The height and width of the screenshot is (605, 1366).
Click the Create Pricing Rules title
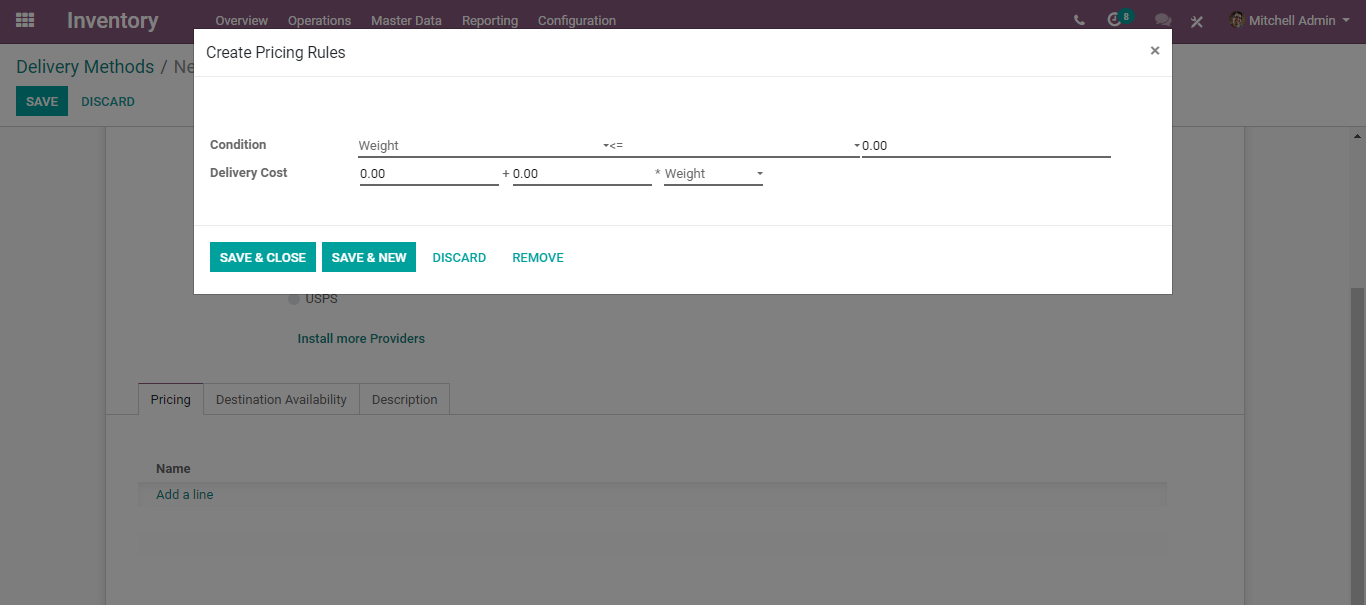(x=276, y=52)
